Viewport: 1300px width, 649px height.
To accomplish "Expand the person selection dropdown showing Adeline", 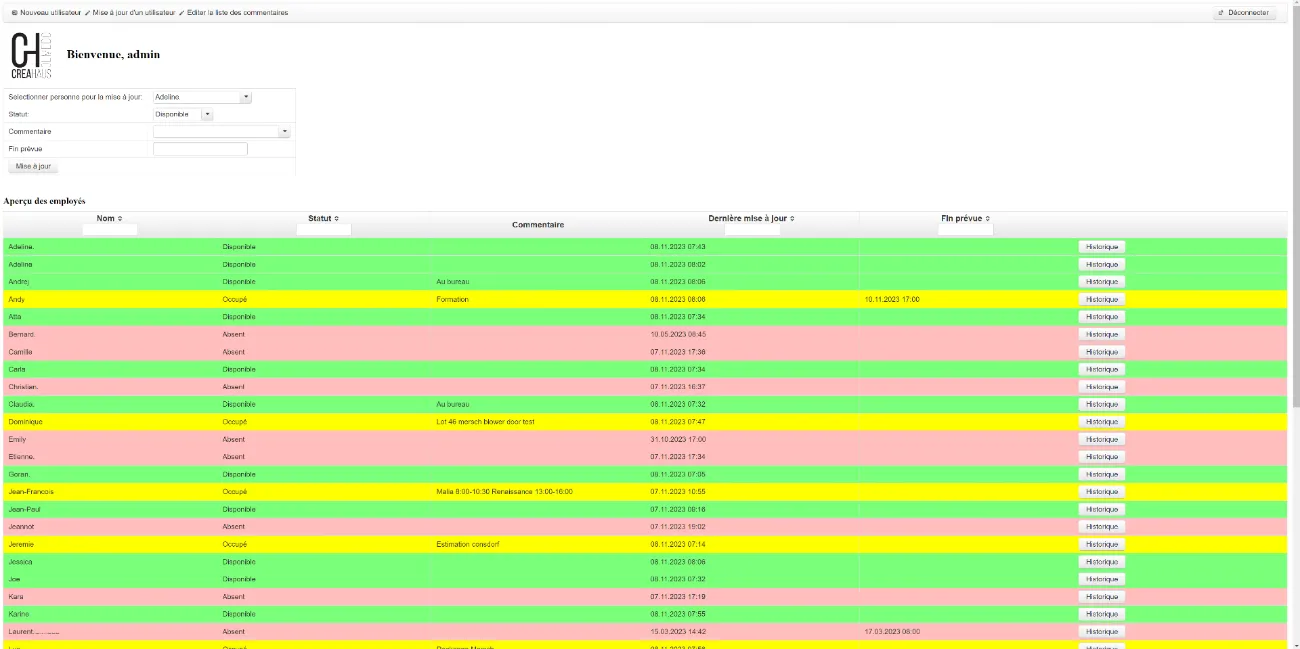I will tap(246, 97).
